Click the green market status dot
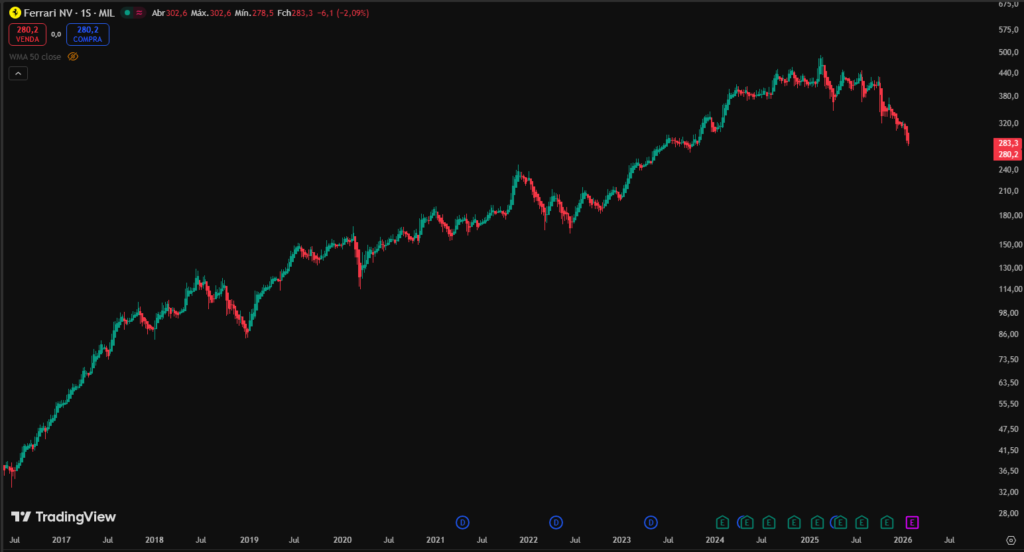The width and height of the screenshot is (1024, 552). tap(128, 12)
